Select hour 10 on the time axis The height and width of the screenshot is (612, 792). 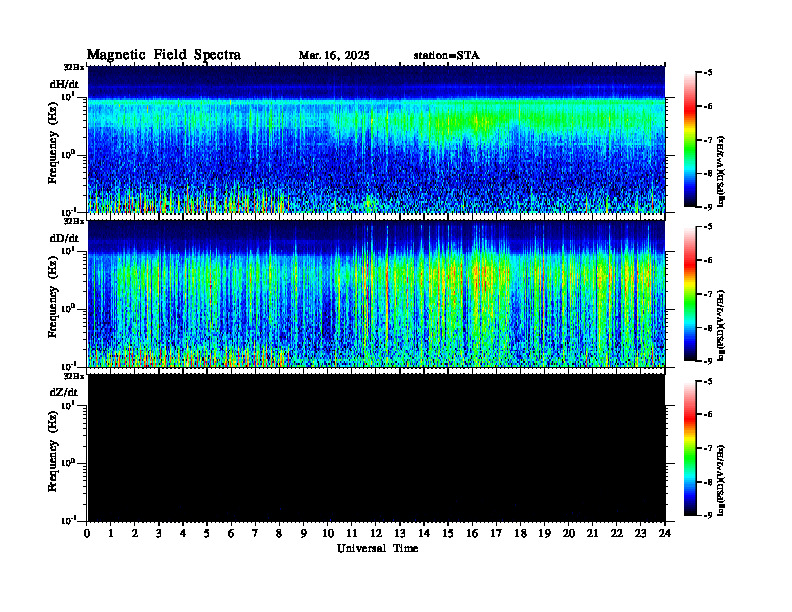pos(328,534)
